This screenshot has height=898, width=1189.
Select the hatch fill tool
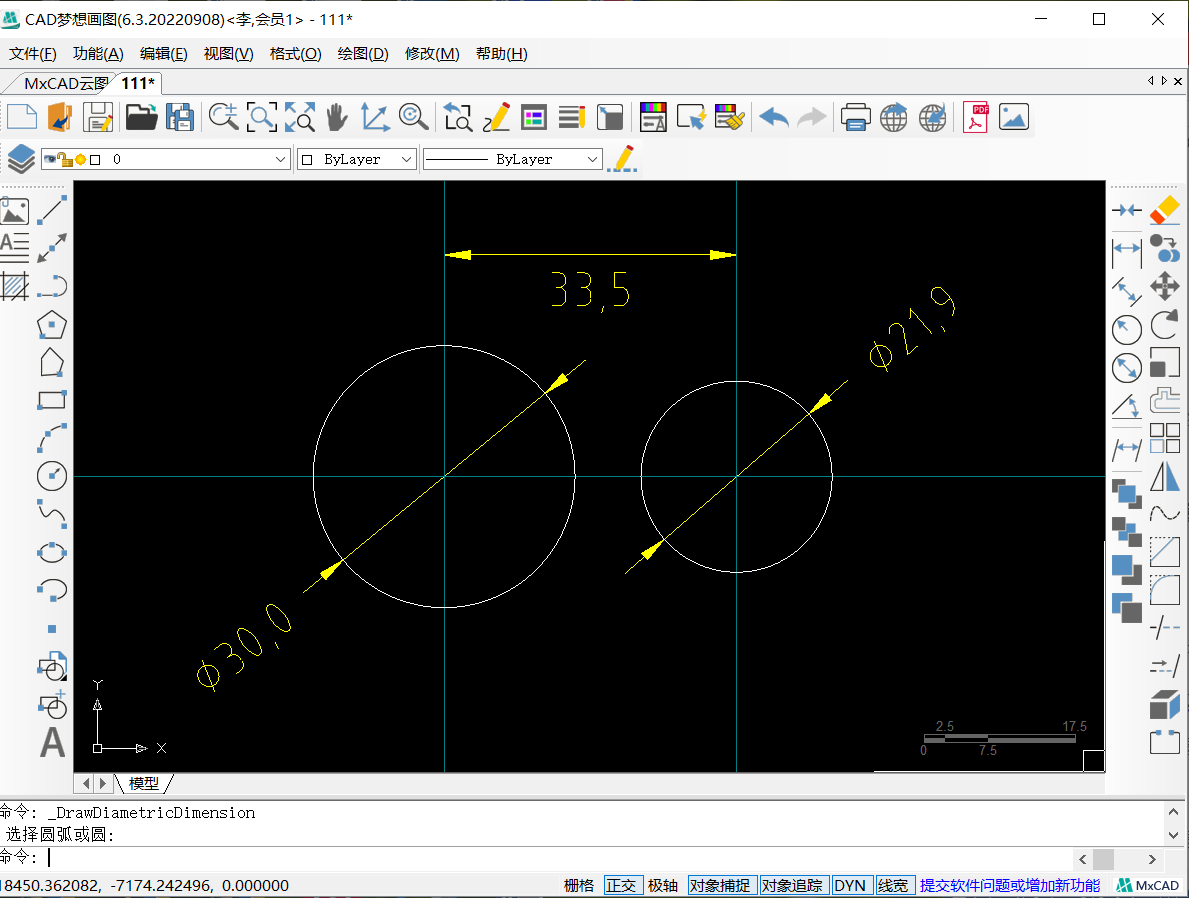(14, 287)
